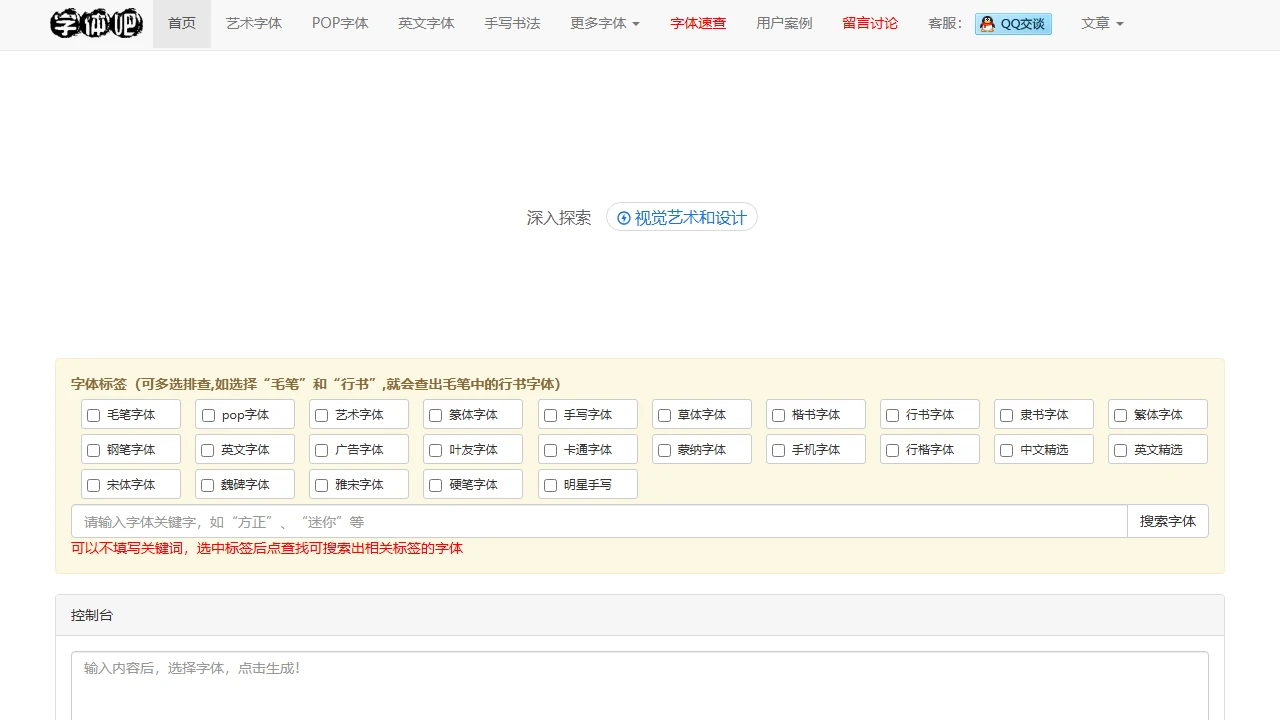1280x720 pixels.
Task: Click the 字体吧 site logo
Action: pyautogui.click(x=96, y=23)
